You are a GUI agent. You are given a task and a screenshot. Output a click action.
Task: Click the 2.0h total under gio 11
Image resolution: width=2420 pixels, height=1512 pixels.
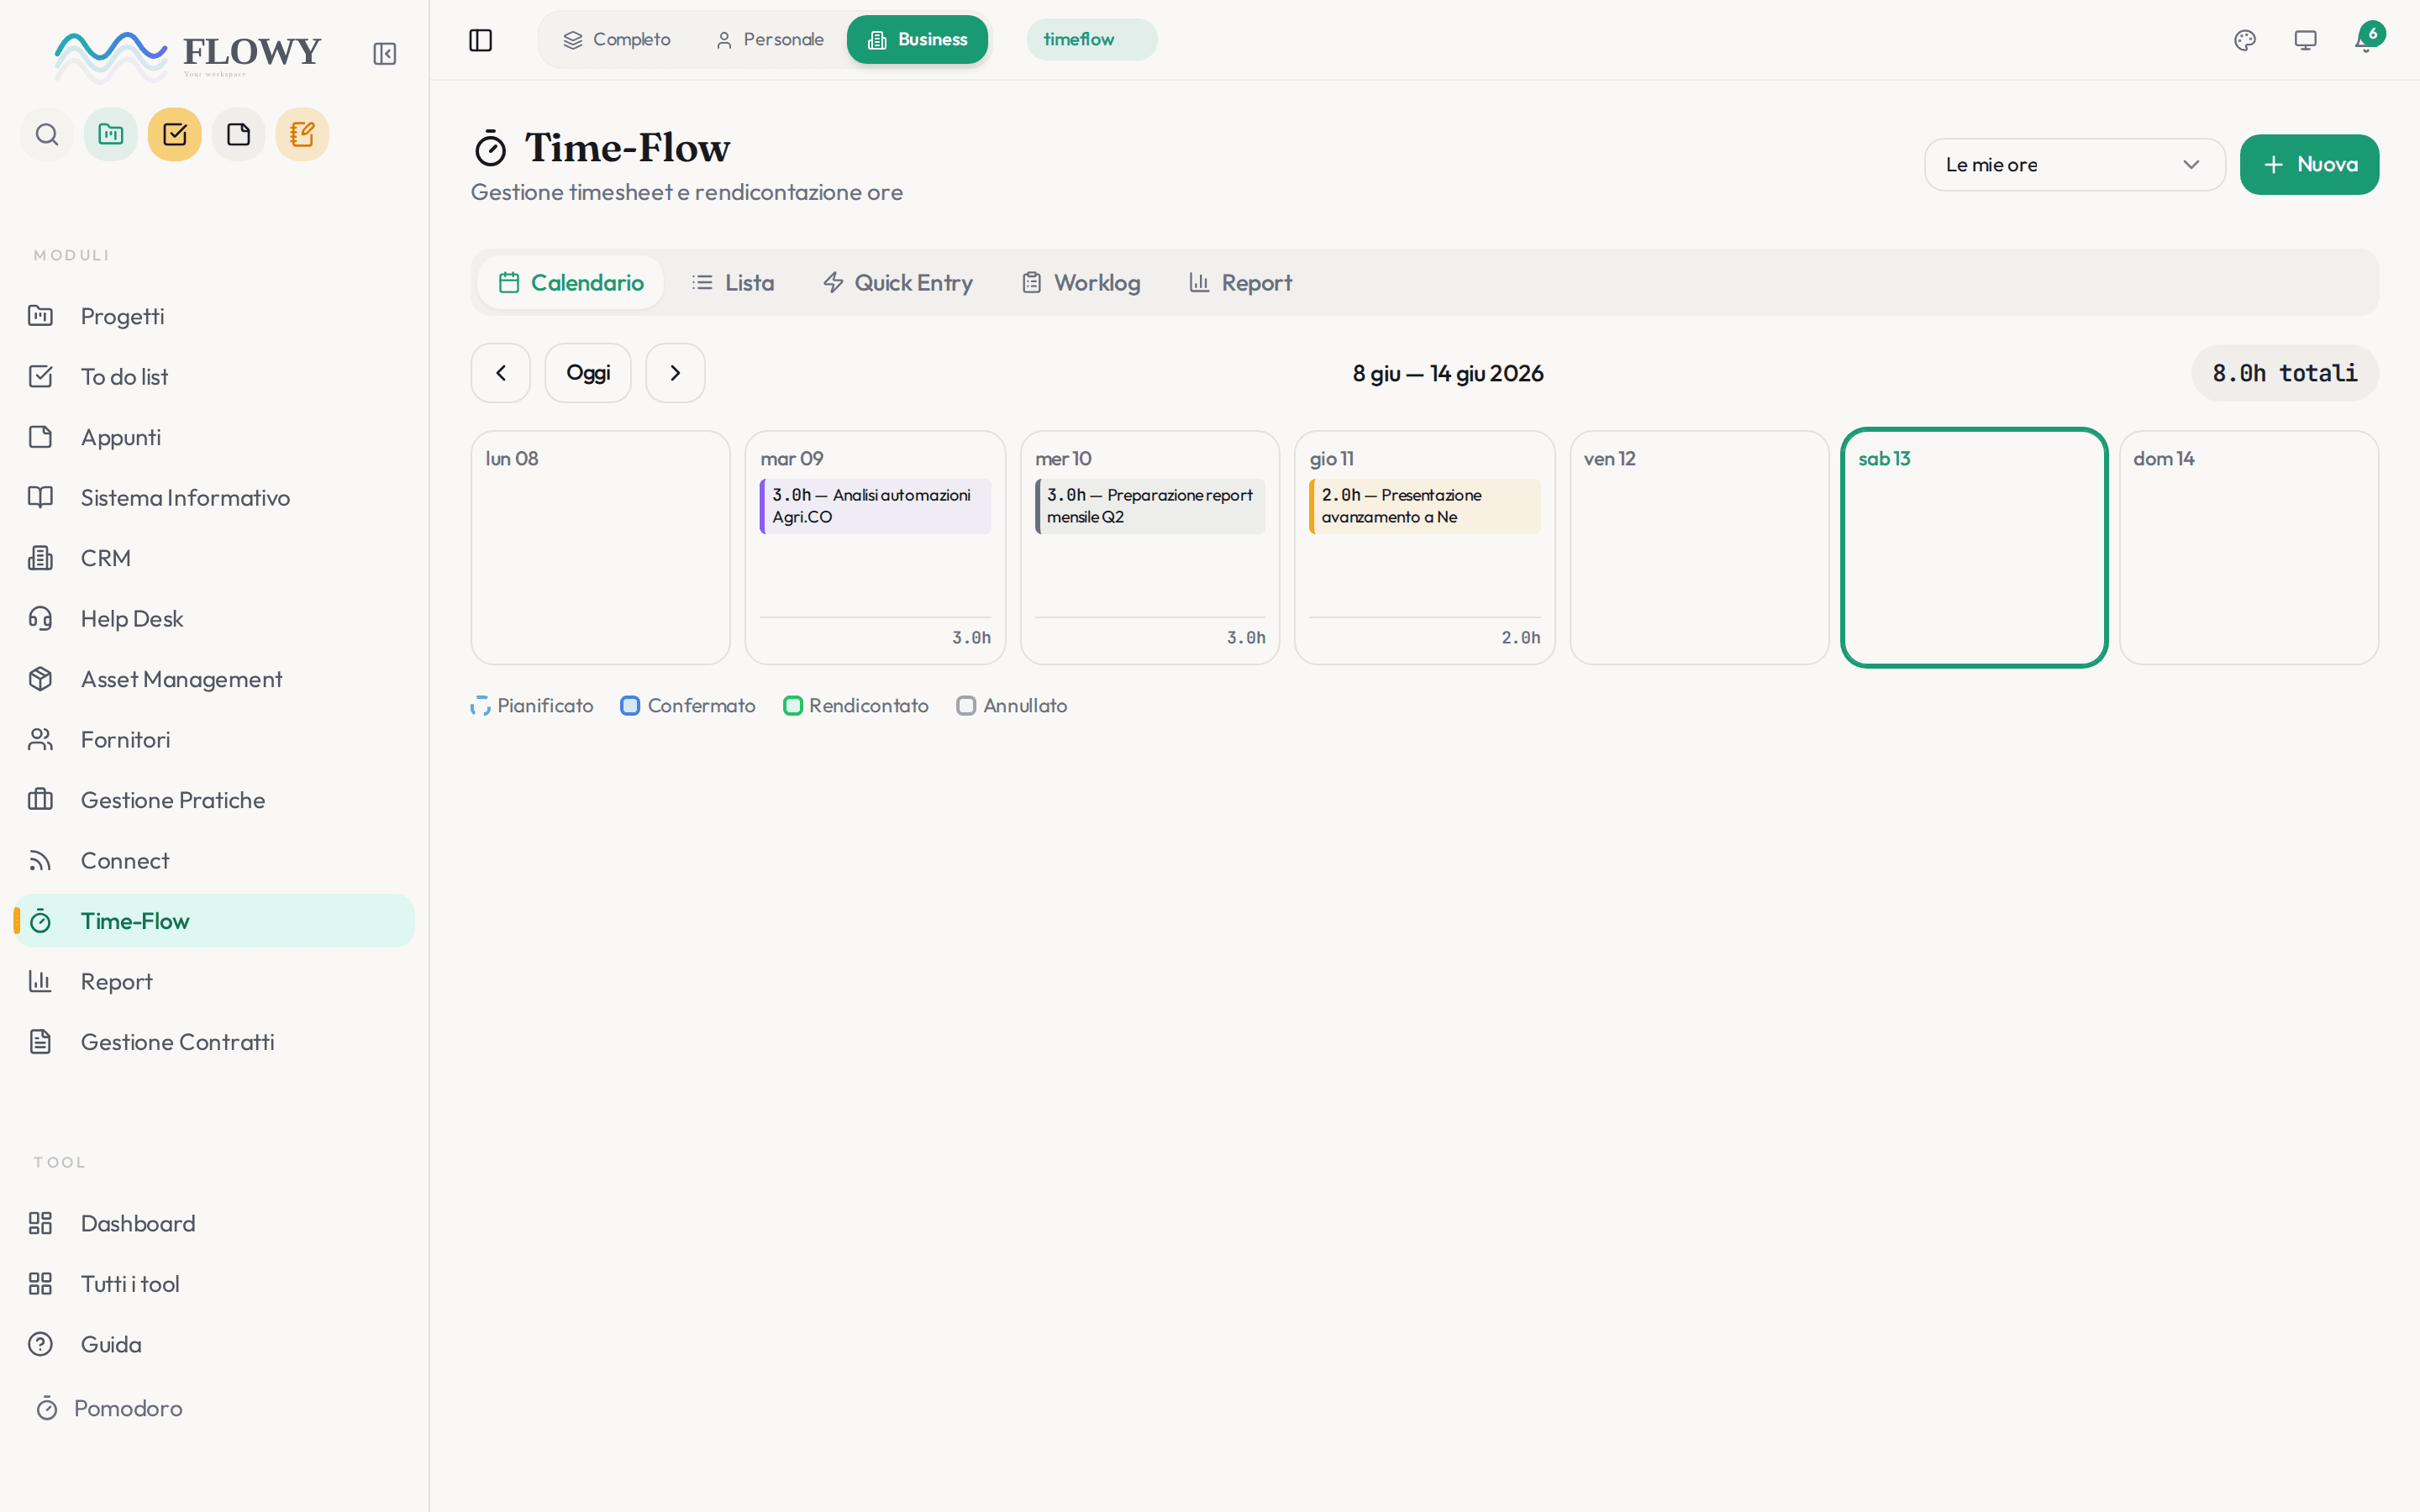pos(1520,638)
